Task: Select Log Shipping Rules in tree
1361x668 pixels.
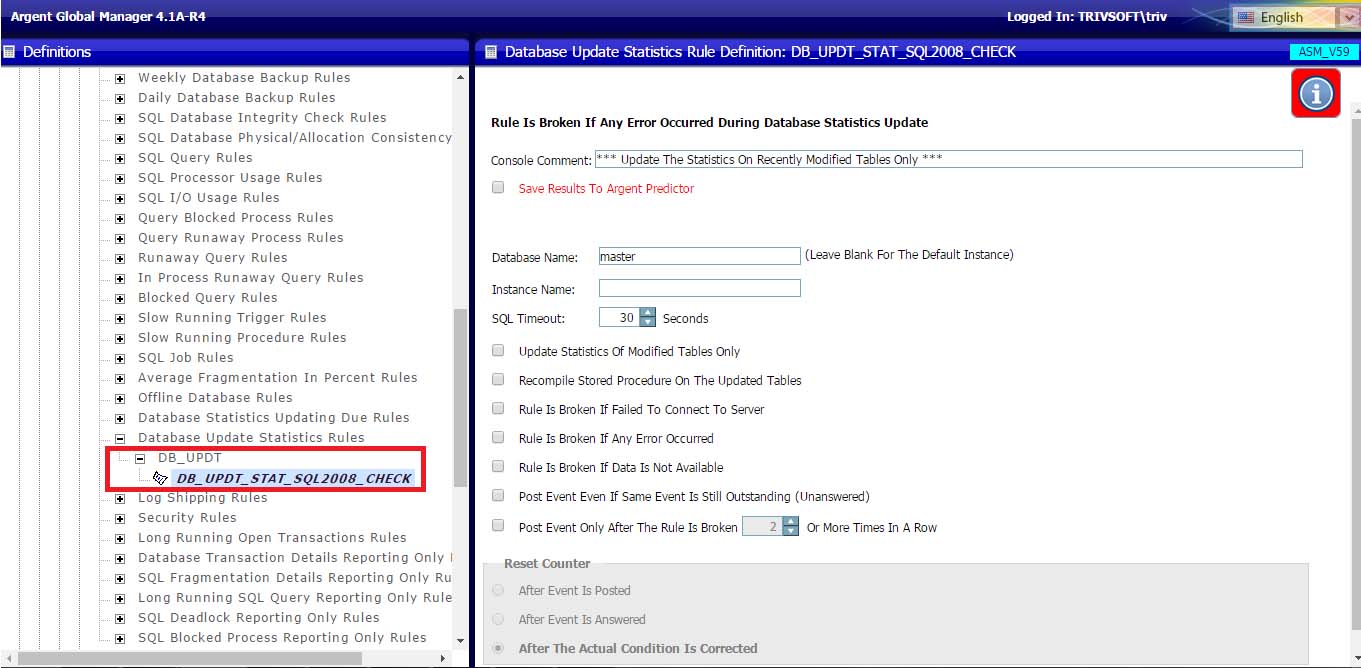Action: click(202, 498)
